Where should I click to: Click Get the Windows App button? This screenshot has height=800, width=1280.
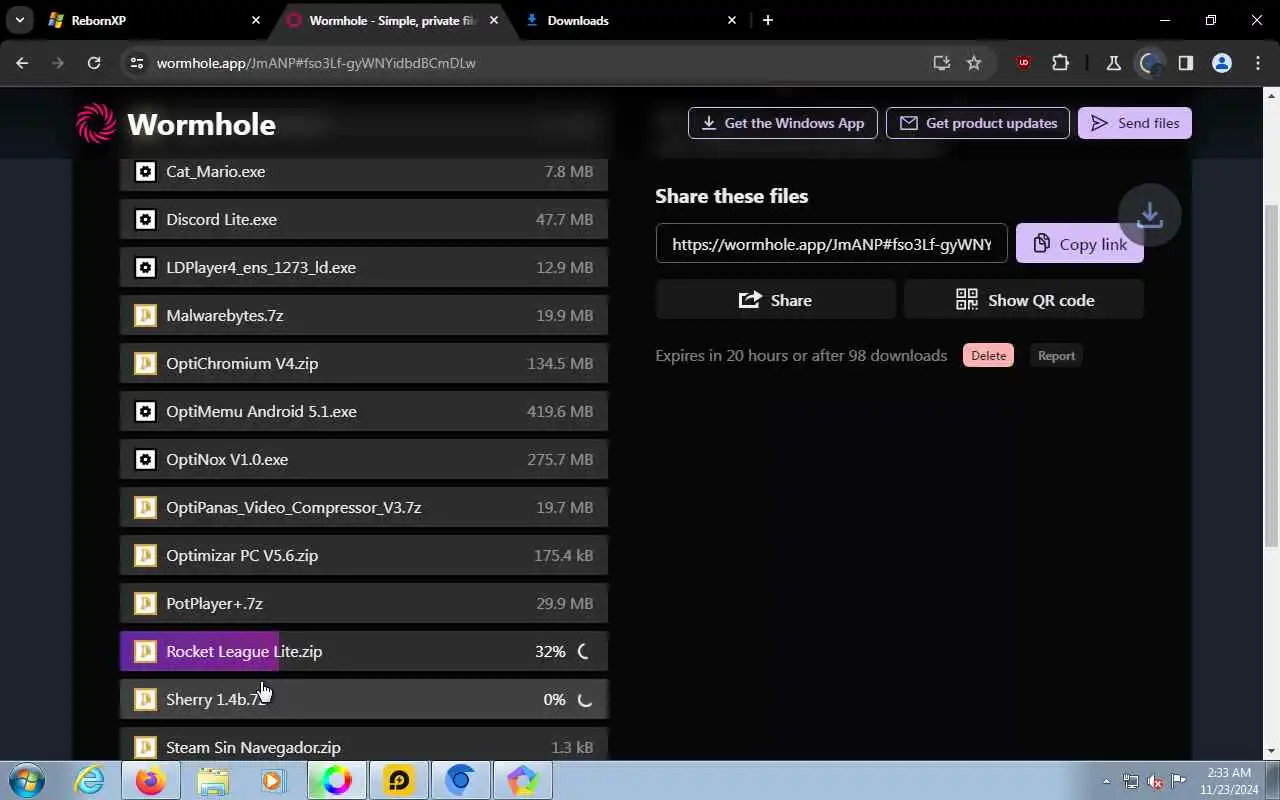[x=783, y=123]
